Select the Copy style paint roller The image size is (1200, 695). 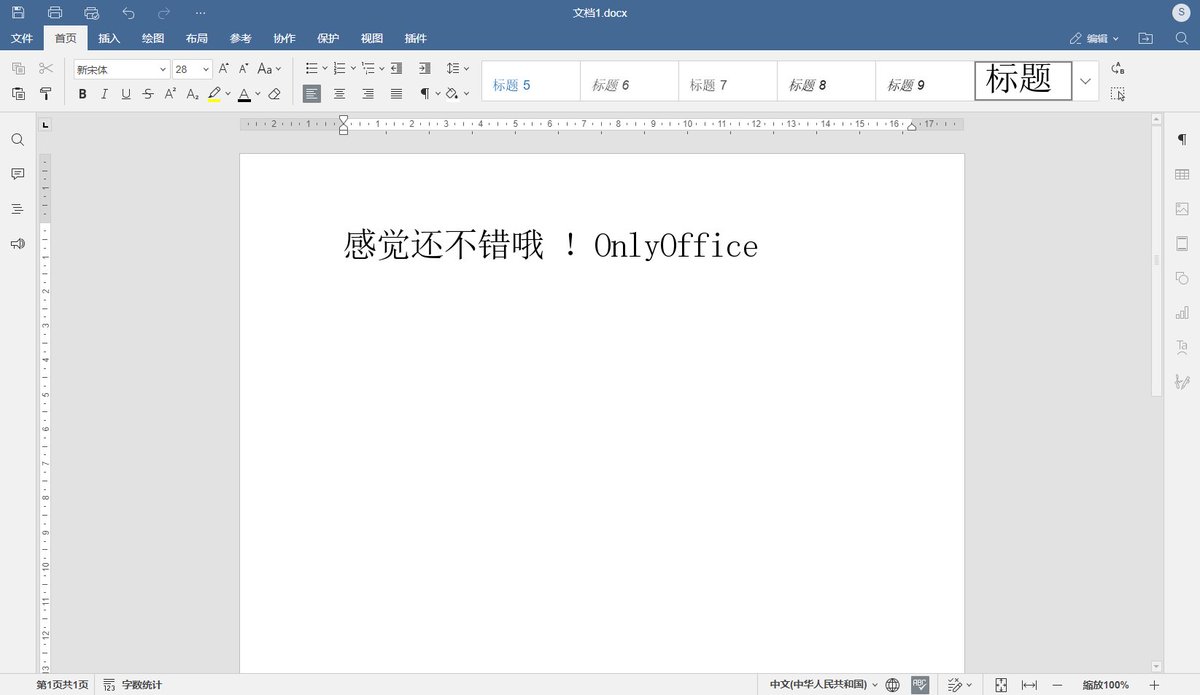coord(46,94)
